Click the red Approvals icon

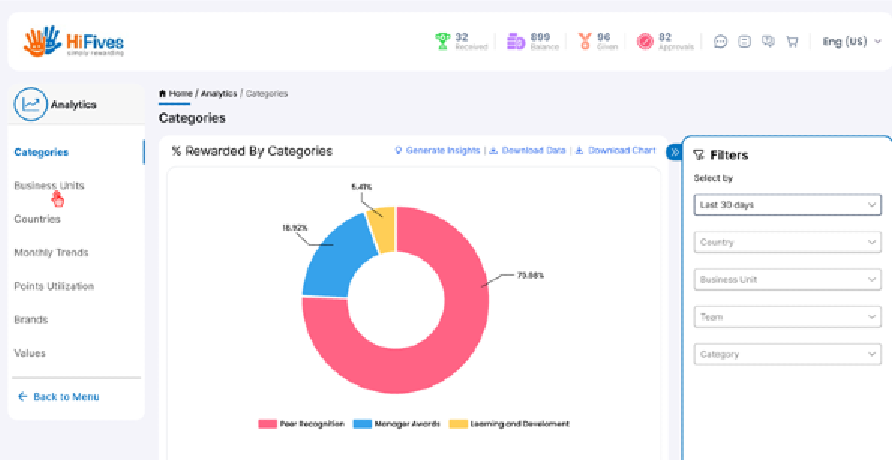(x=645, y=42)
